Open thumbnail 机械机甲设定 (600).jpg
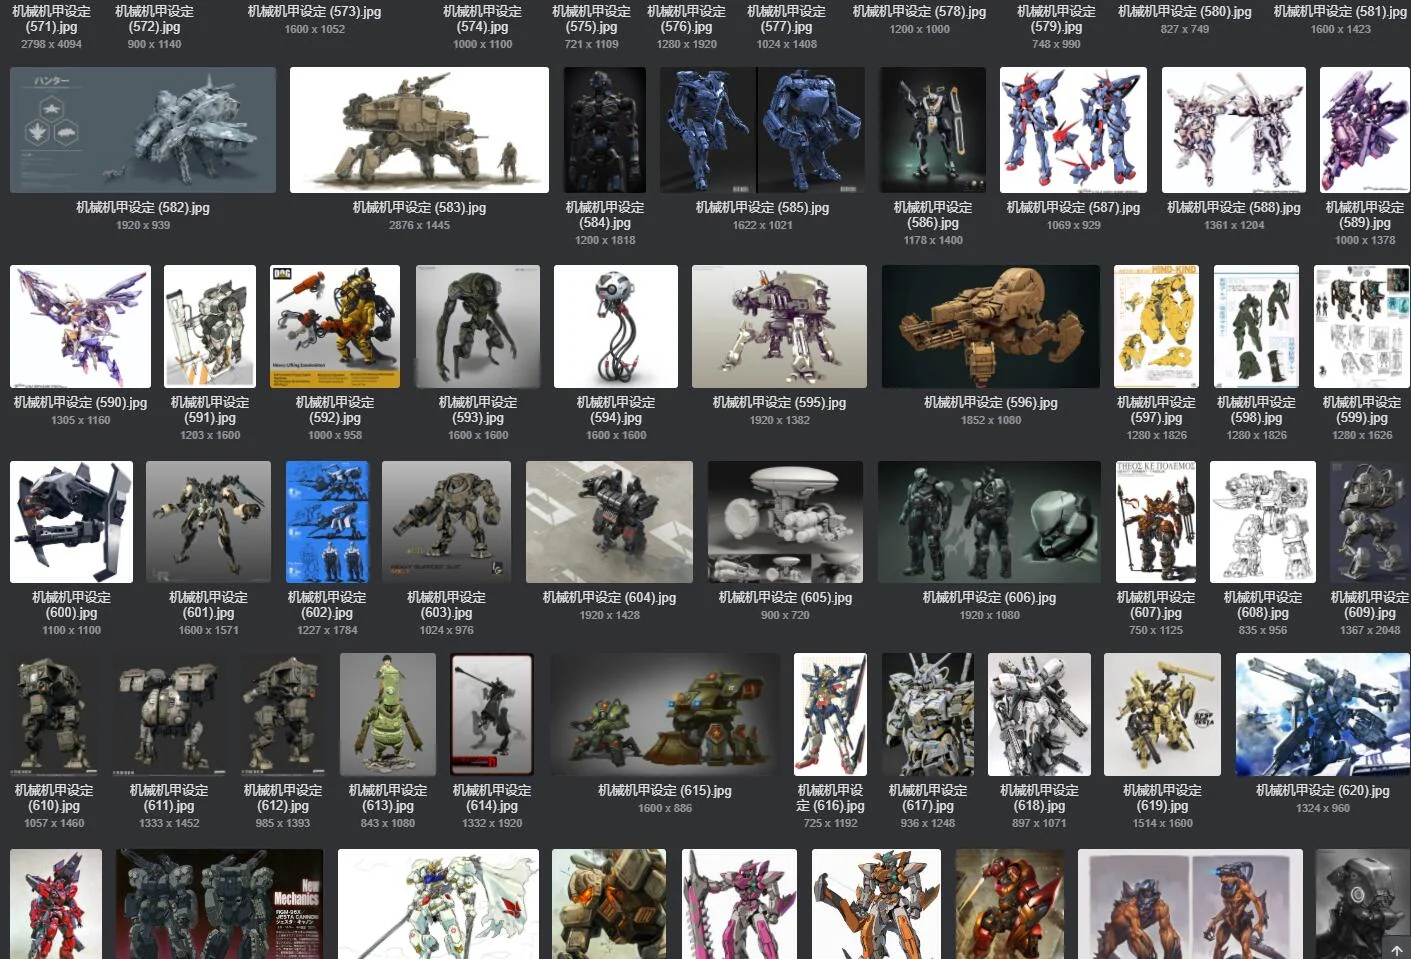1411x959 pixels. 71,522
